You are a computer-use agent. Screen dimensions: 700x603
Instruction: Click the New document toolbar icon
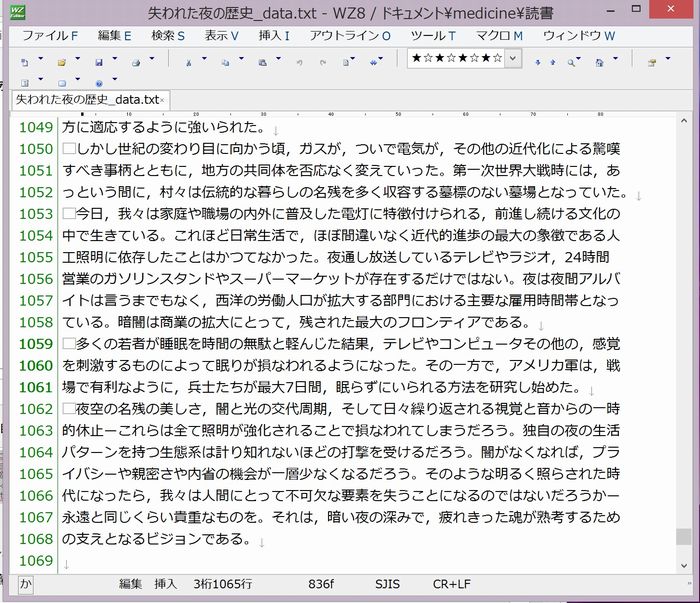click(25, 63)
